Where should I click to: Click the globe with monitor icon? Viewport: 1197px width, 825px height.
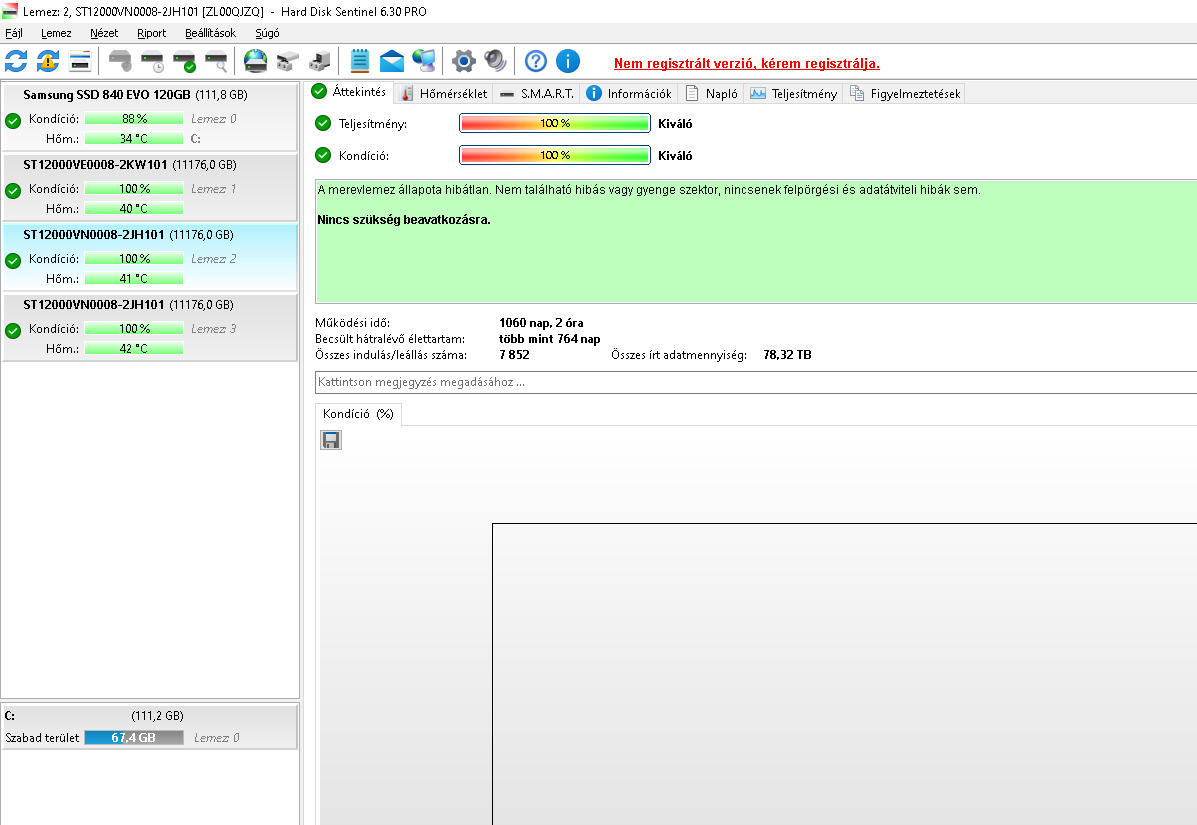pos(424,61)
